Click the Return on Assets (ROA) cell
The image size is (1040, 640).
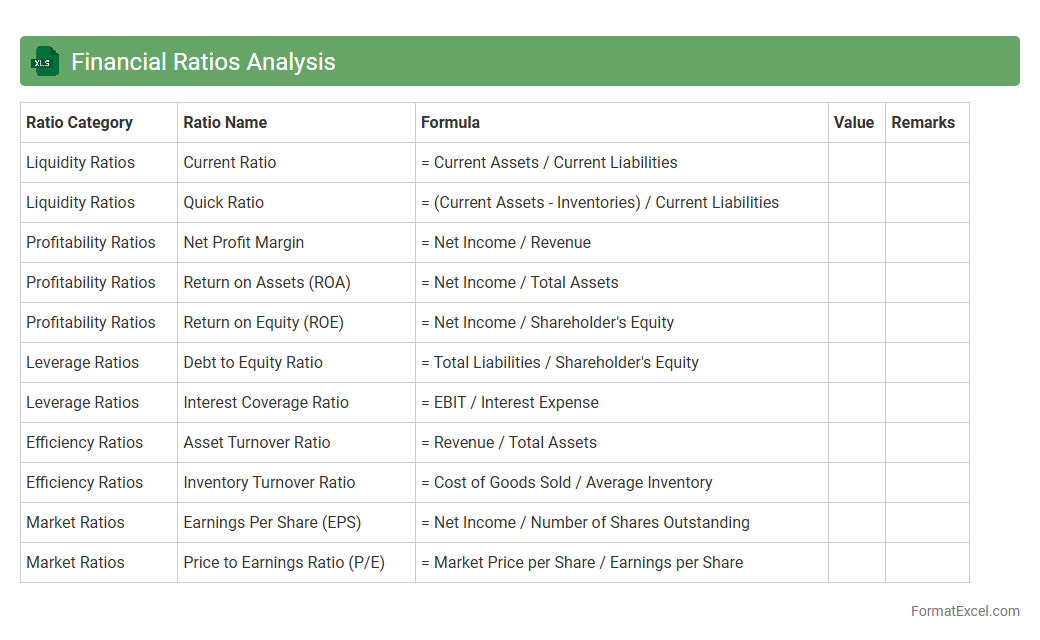pyautogui.click(x=267, y=283)
